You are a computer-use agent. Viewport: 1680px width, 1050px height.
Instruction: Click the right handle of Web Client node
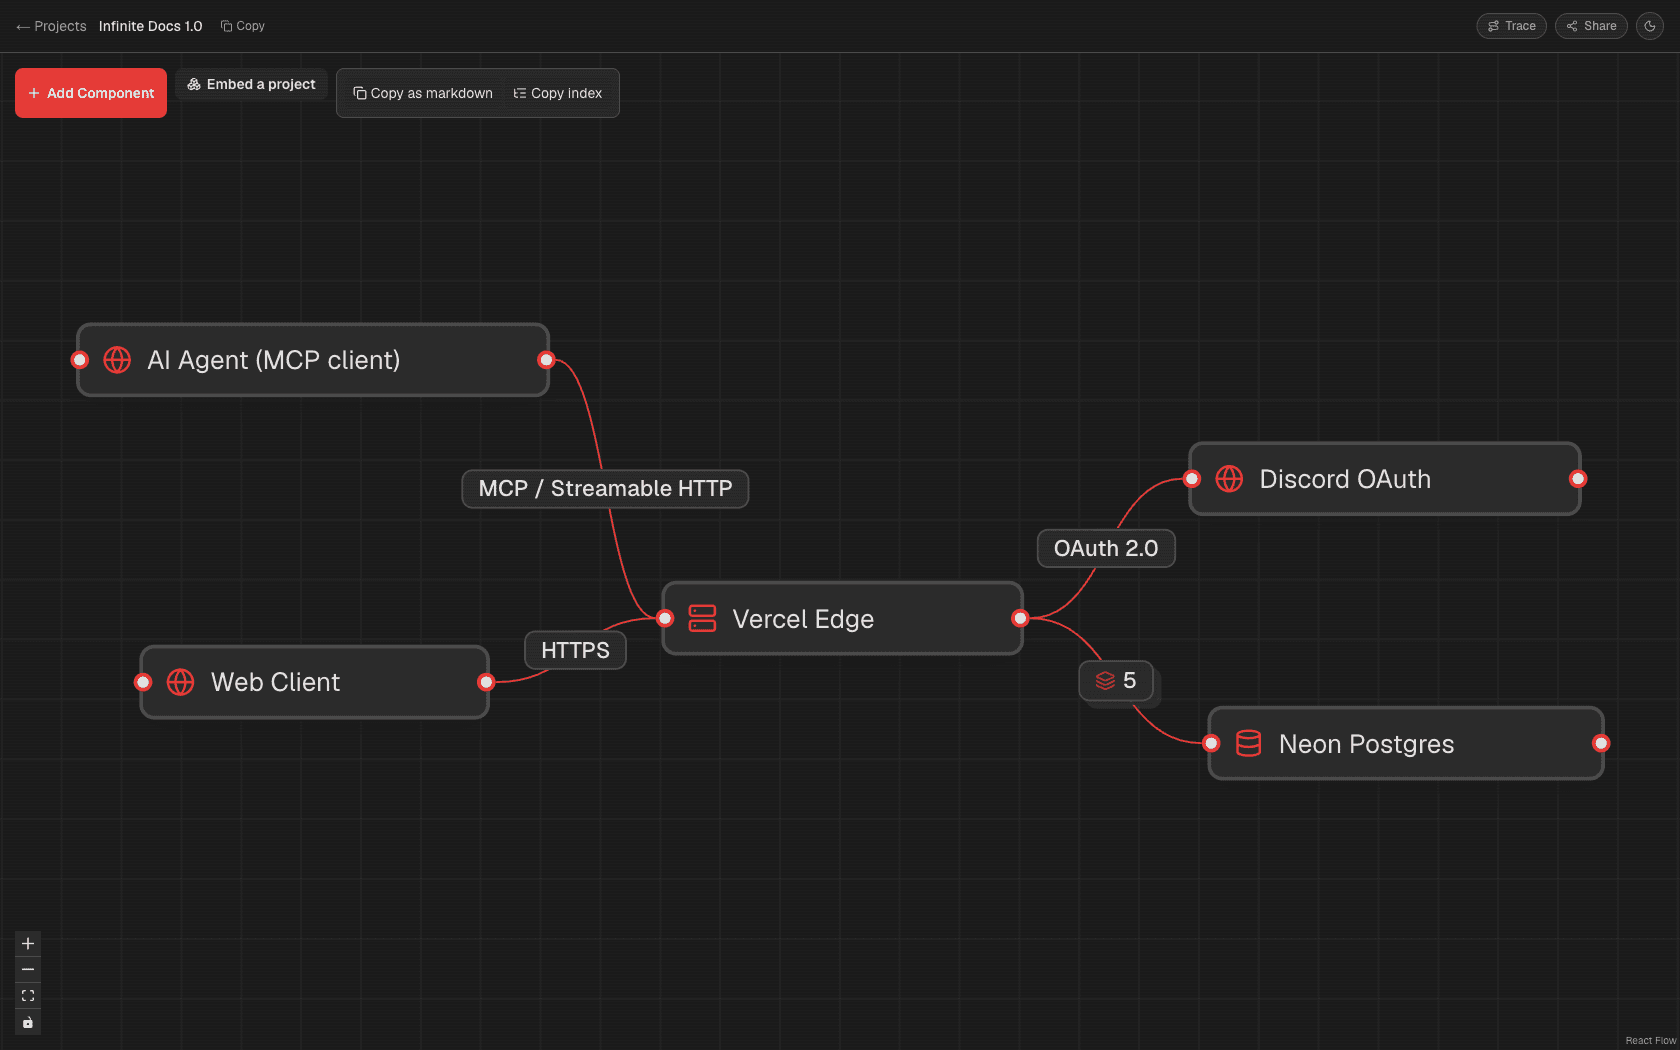pyautogui.click(x=486, y=682)
